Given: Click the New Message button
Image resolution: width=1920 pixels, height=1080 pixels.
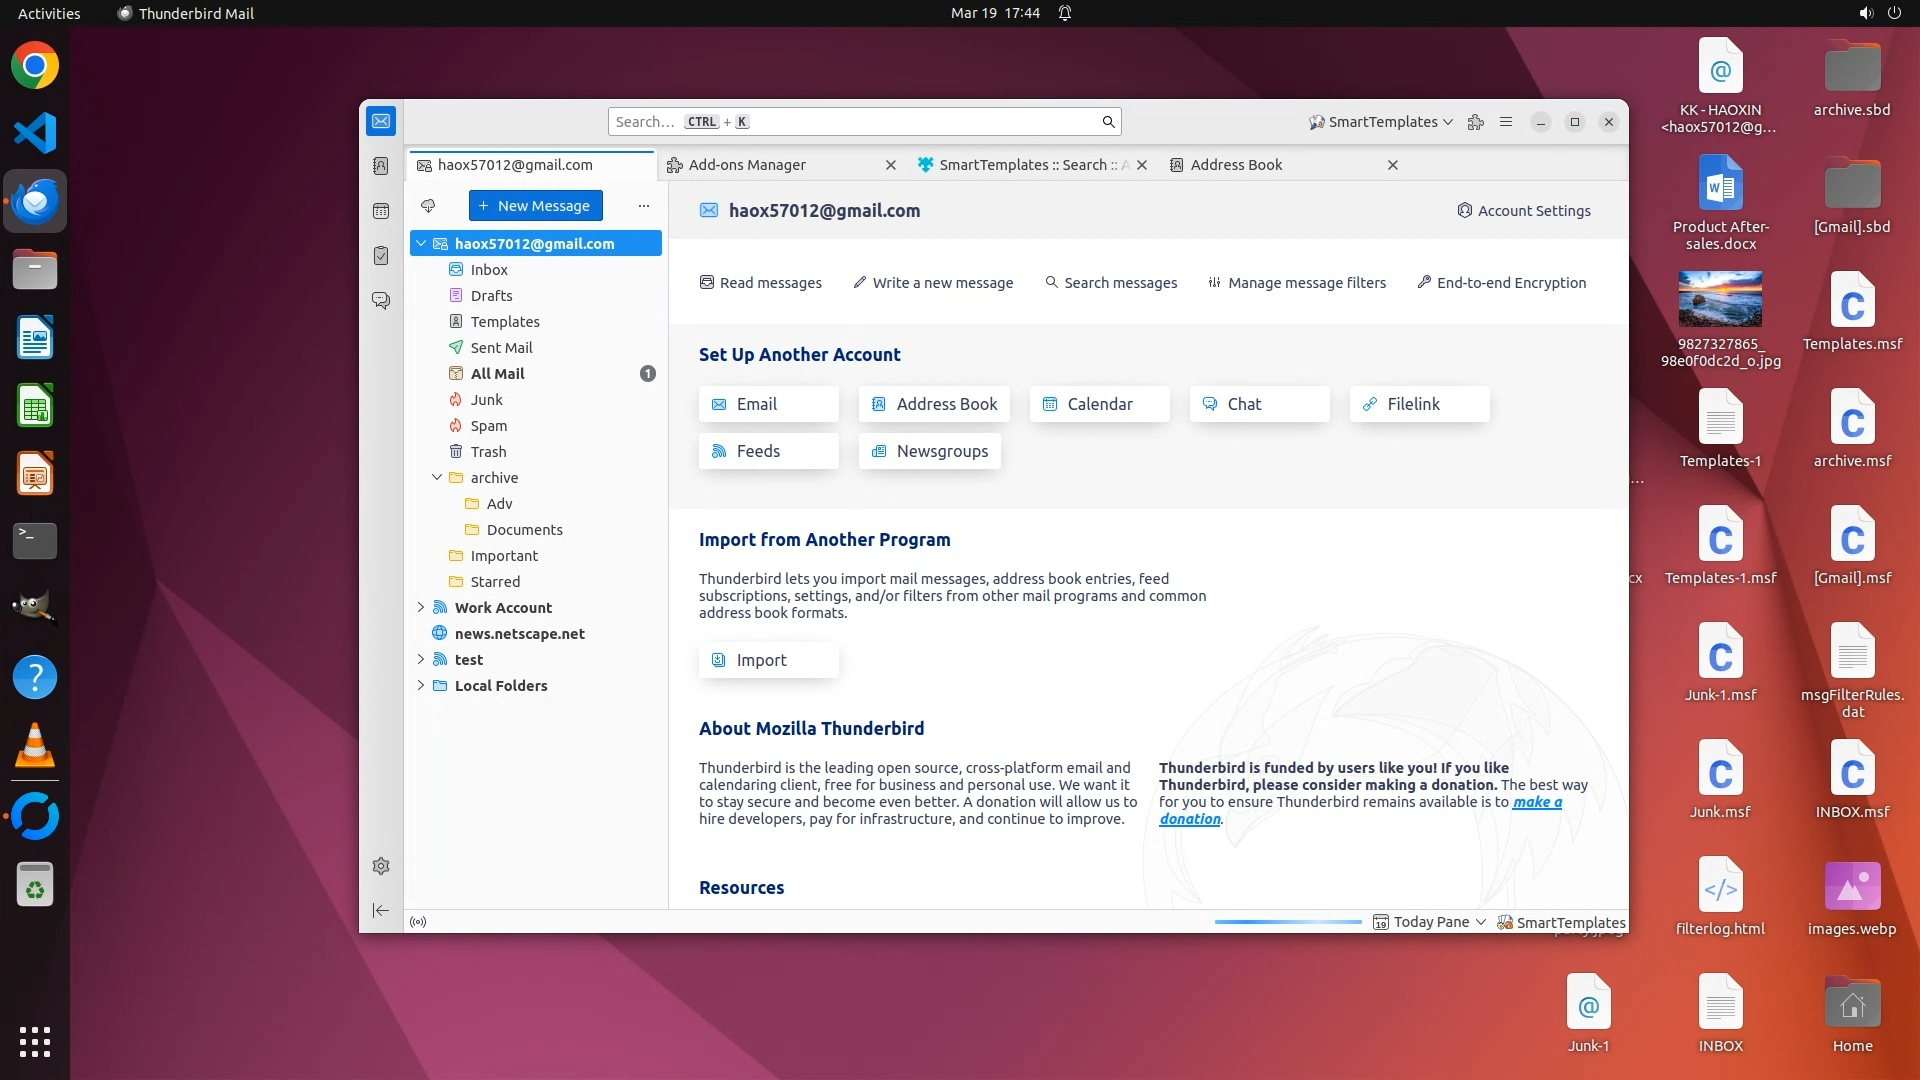Looking at the screenshot, I should point(535,206).
